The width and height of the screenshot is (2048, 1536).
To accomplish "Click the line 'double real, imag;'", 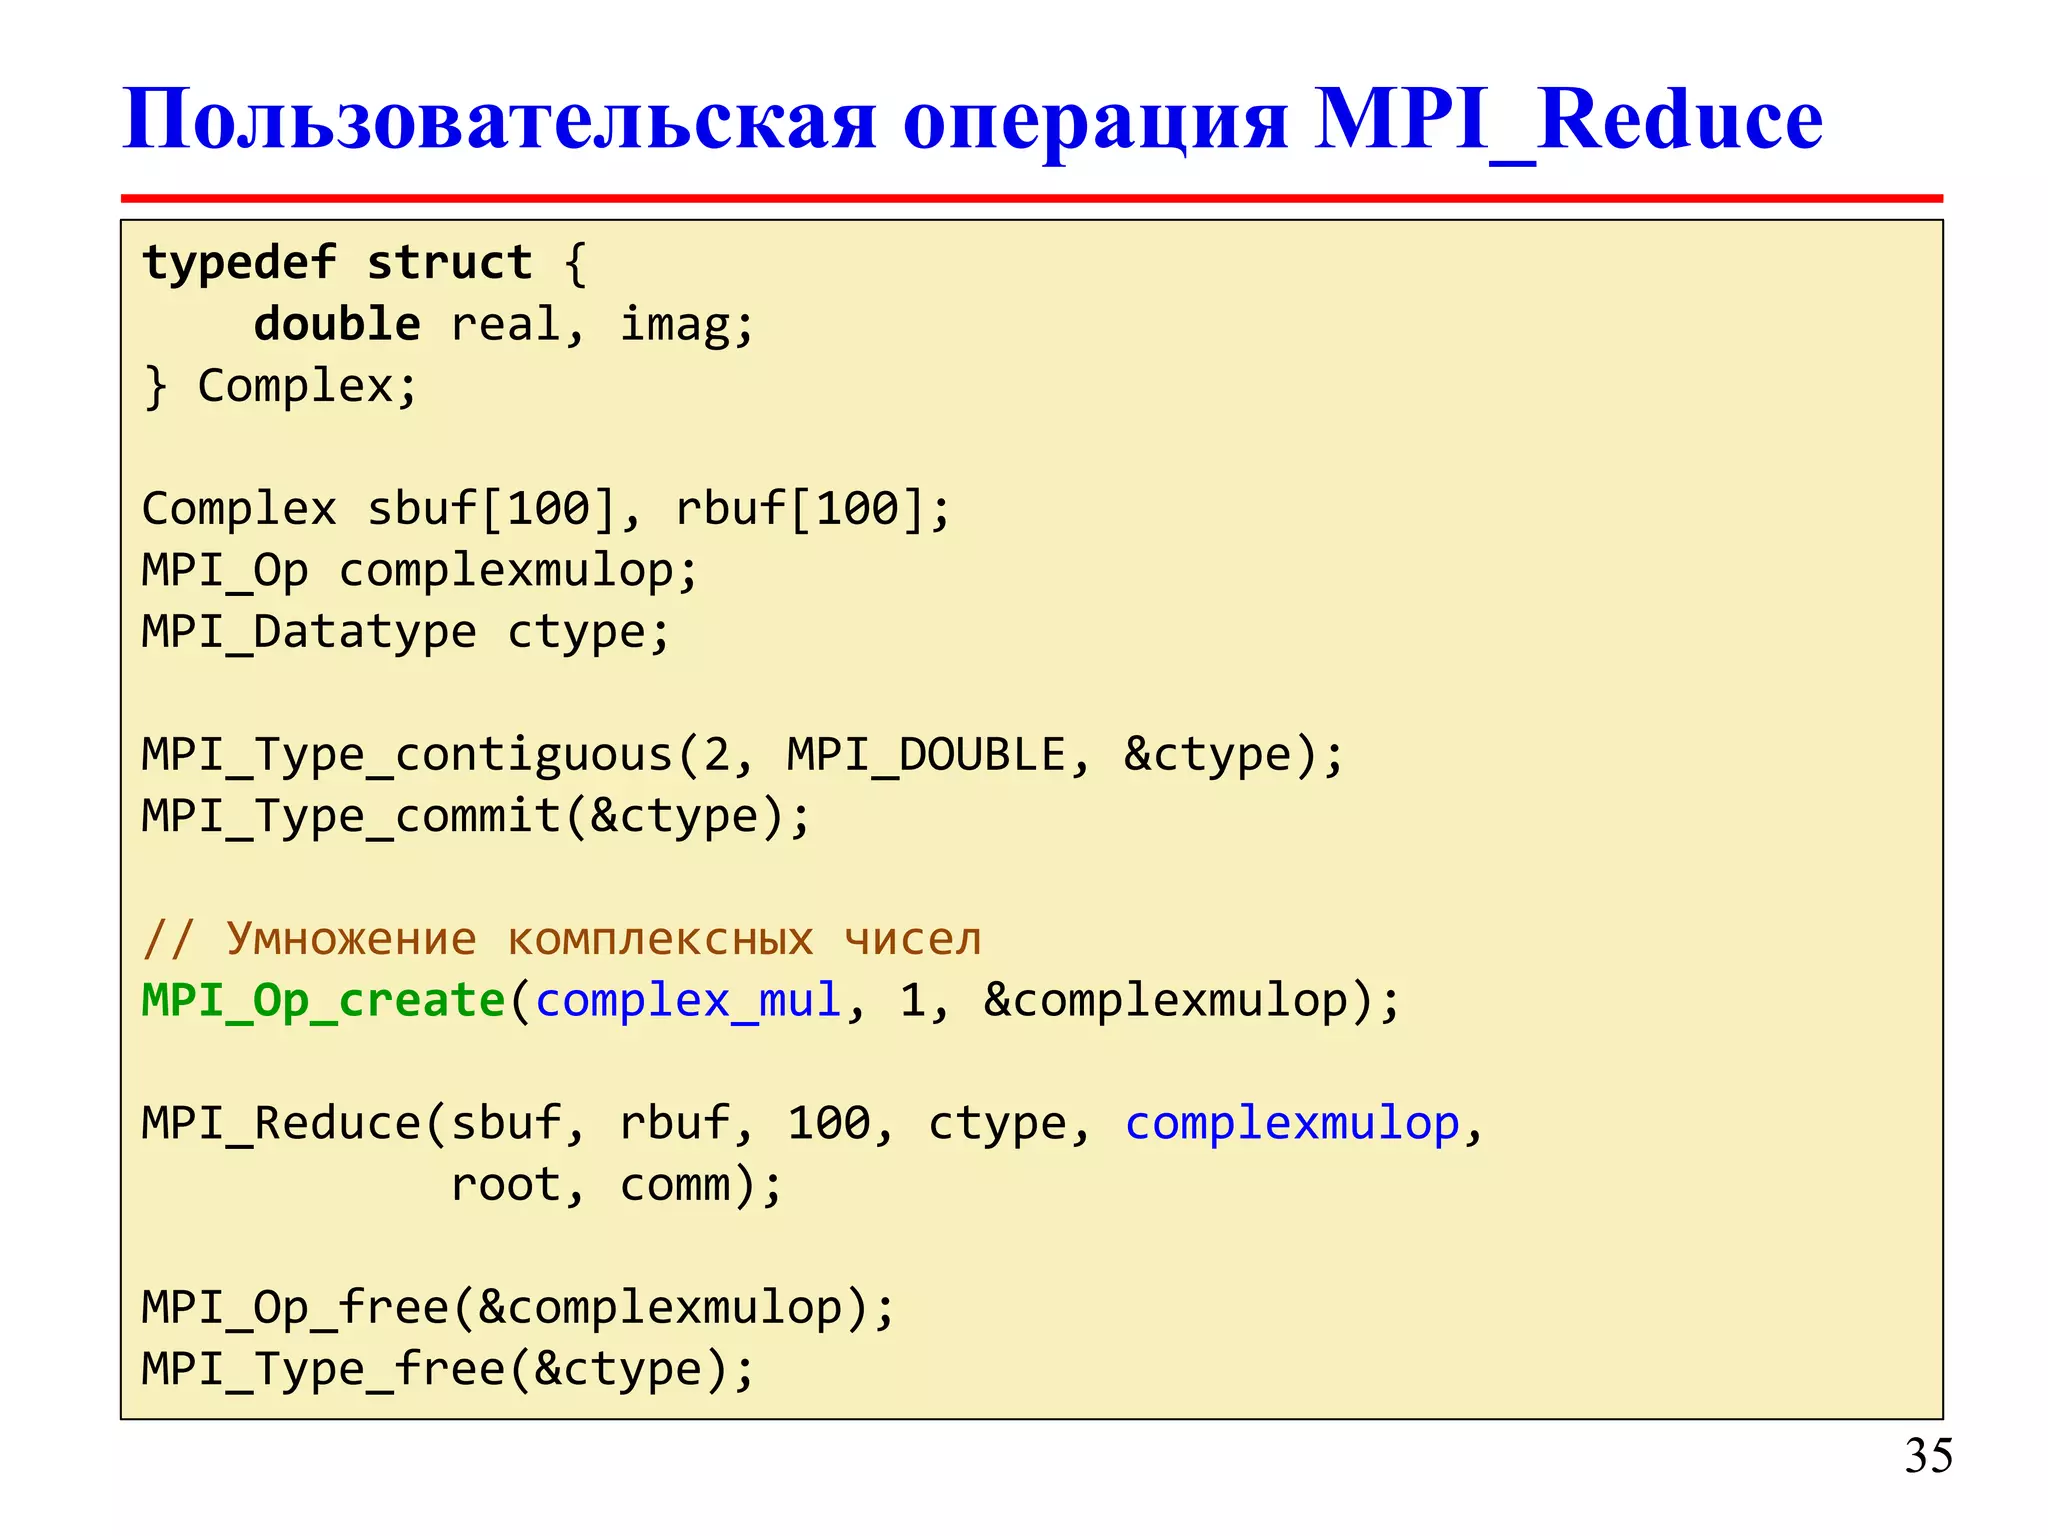I will tap(503, 325).
